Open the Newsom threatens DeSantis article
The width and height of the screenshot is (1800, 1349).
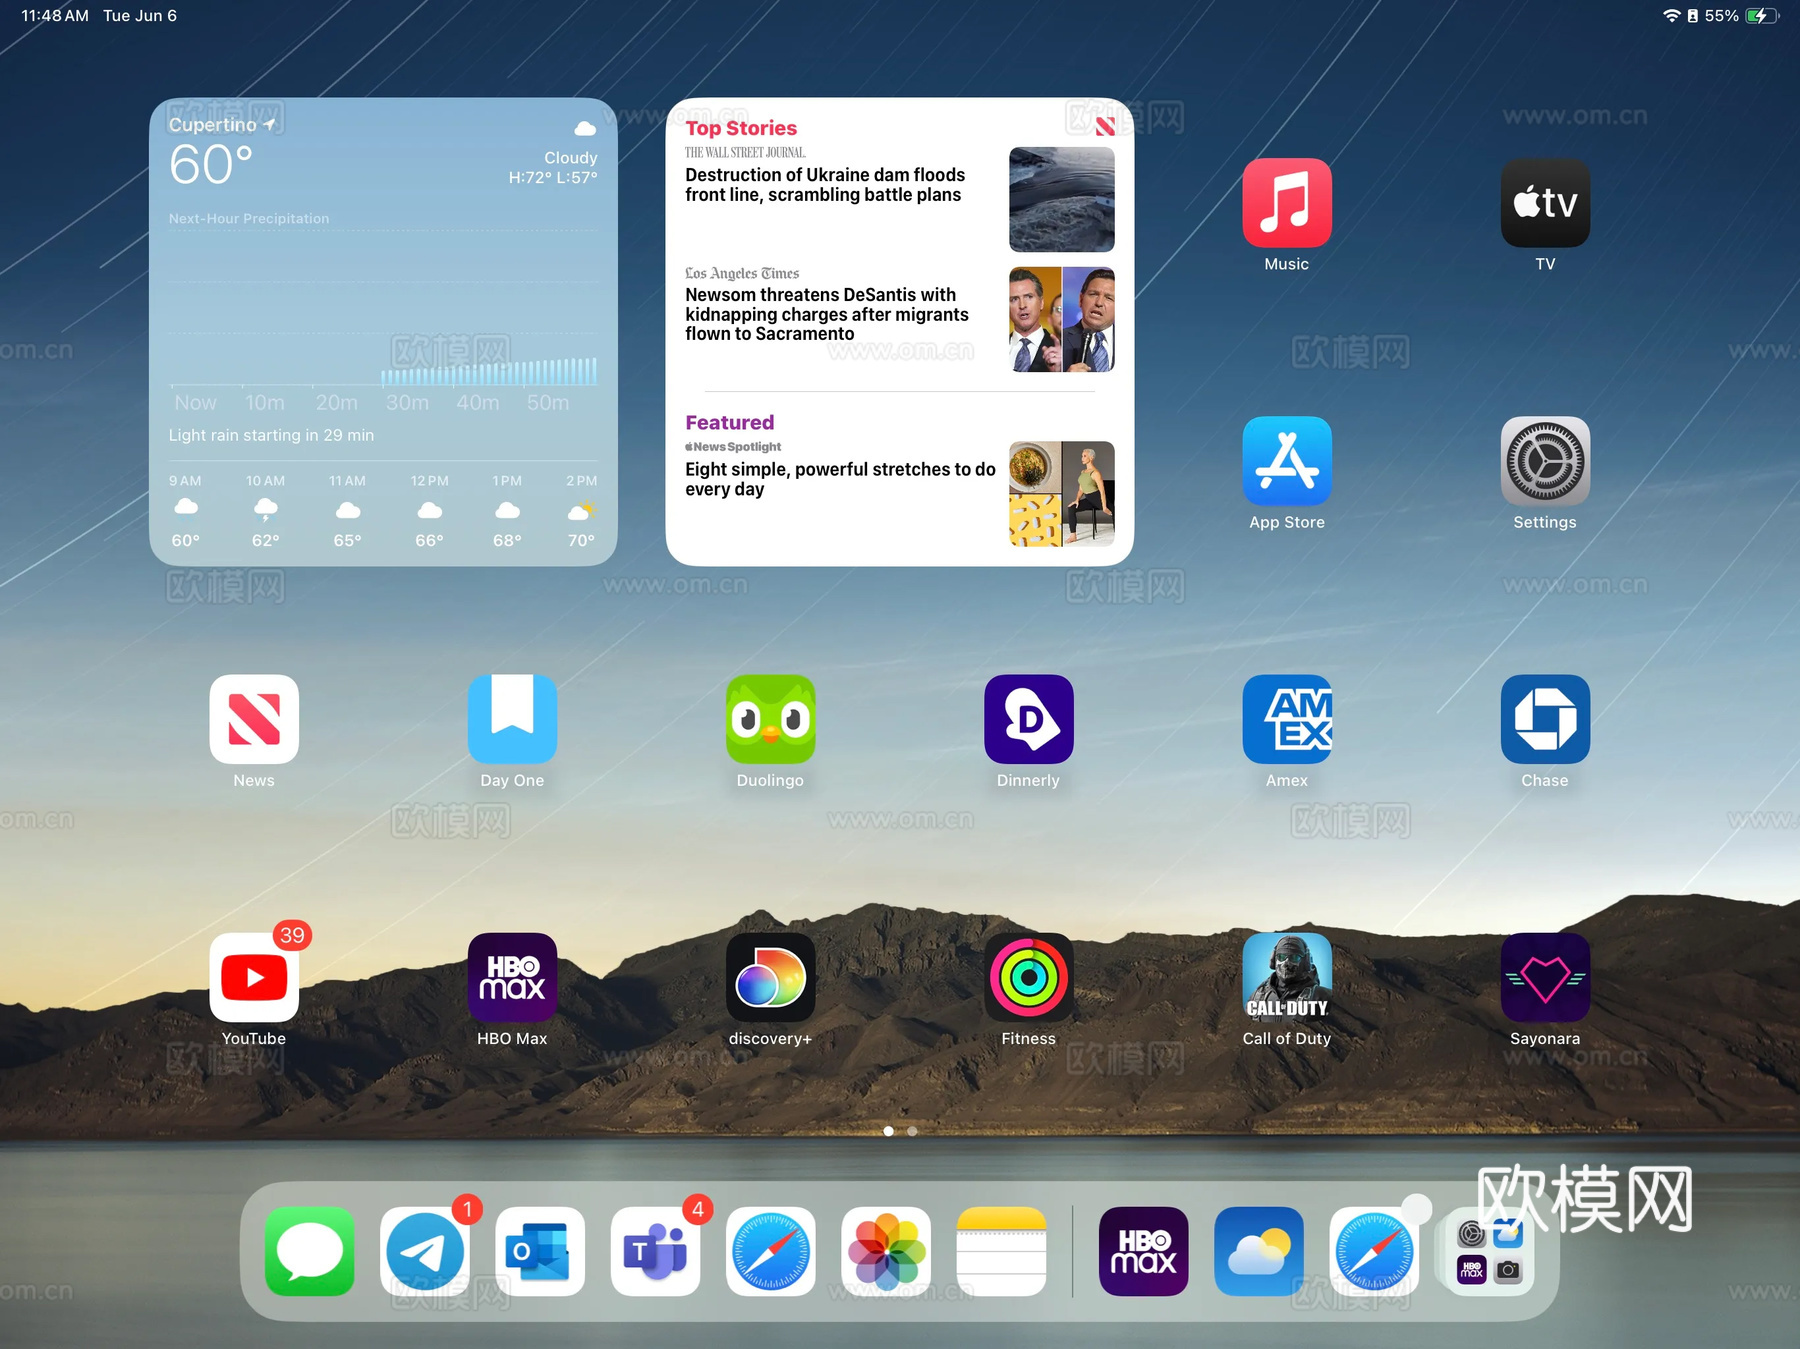coord(827,314)
